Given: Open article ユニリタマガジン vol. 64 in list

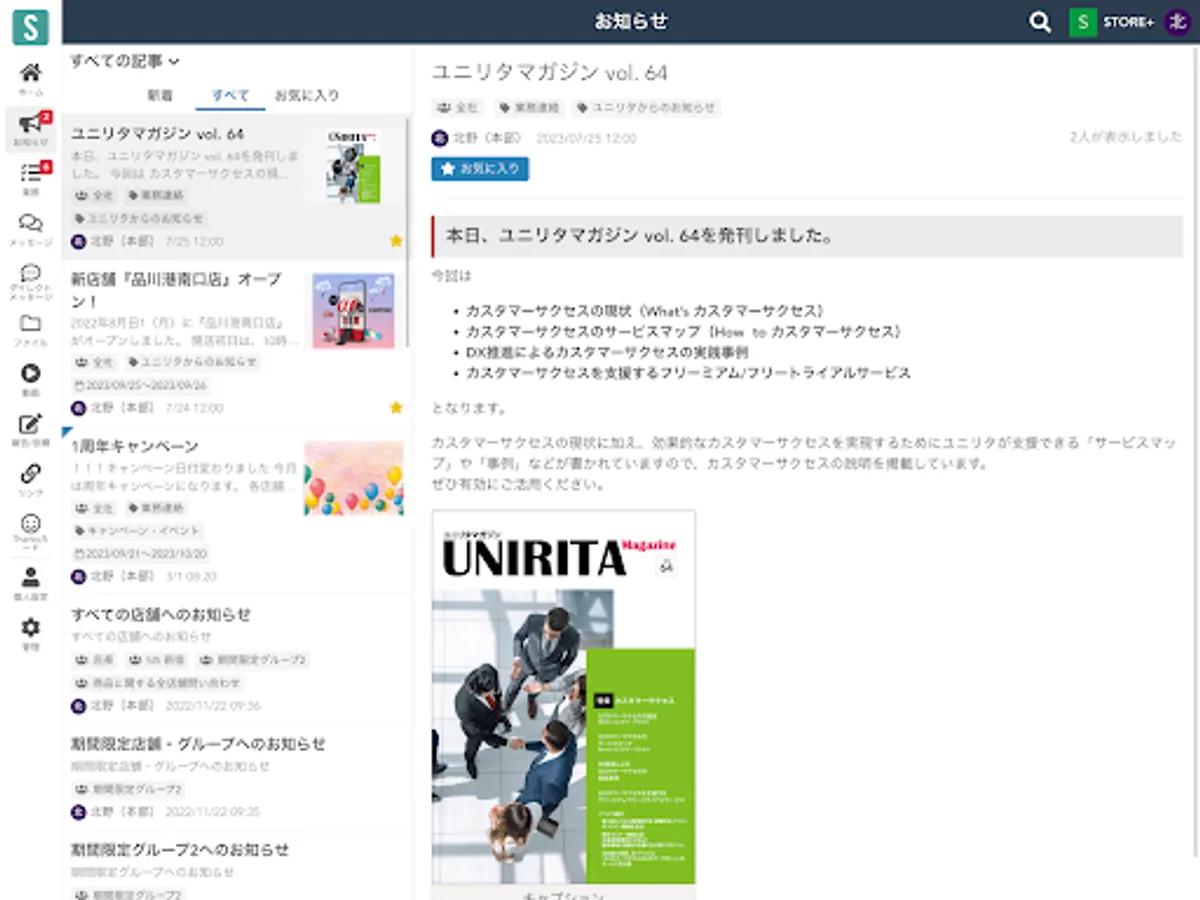Looking at the screenshot, I should tap(235, 187).
